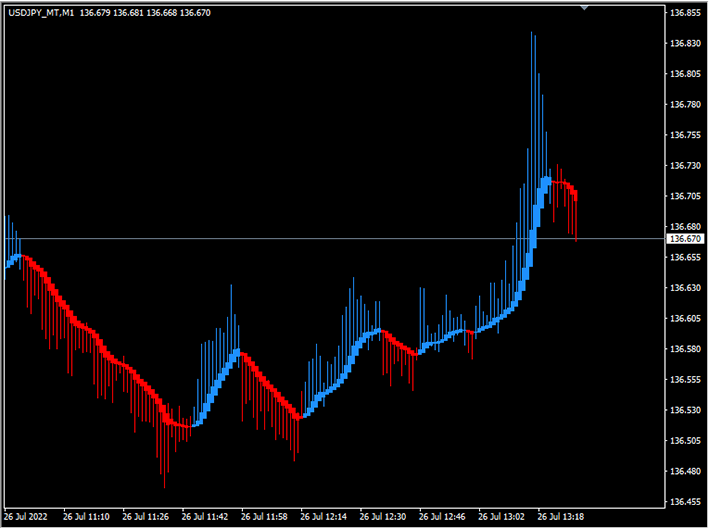Click the 136.830 price scale label
The width and height of the screenshot is (709, 528).
685,43
